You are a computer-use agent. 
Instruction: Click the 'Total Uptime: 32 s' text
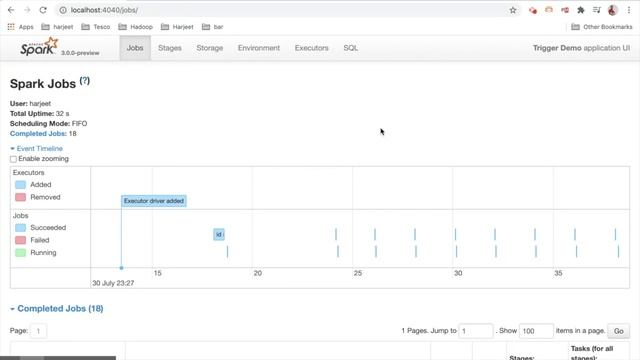click(x=40, y=113)
